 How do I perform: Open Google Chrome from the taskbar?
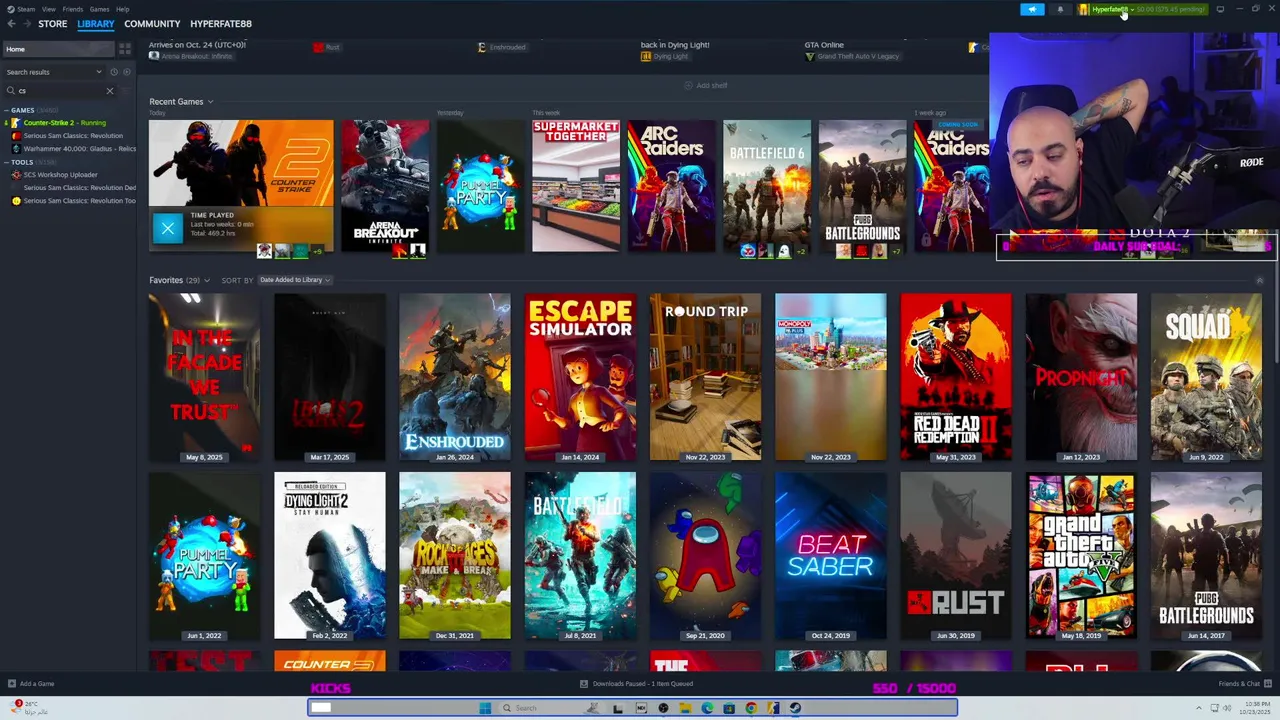pyautogui.click(x=751, y=708)
